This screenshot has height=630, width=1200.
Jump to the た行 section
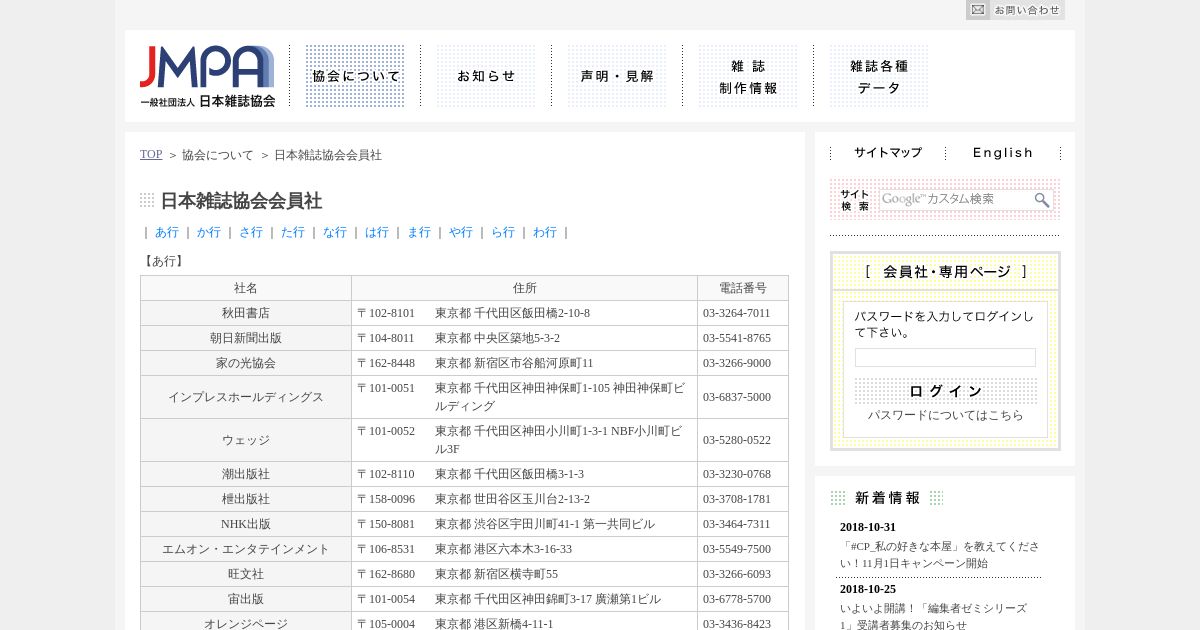point(293,232)
